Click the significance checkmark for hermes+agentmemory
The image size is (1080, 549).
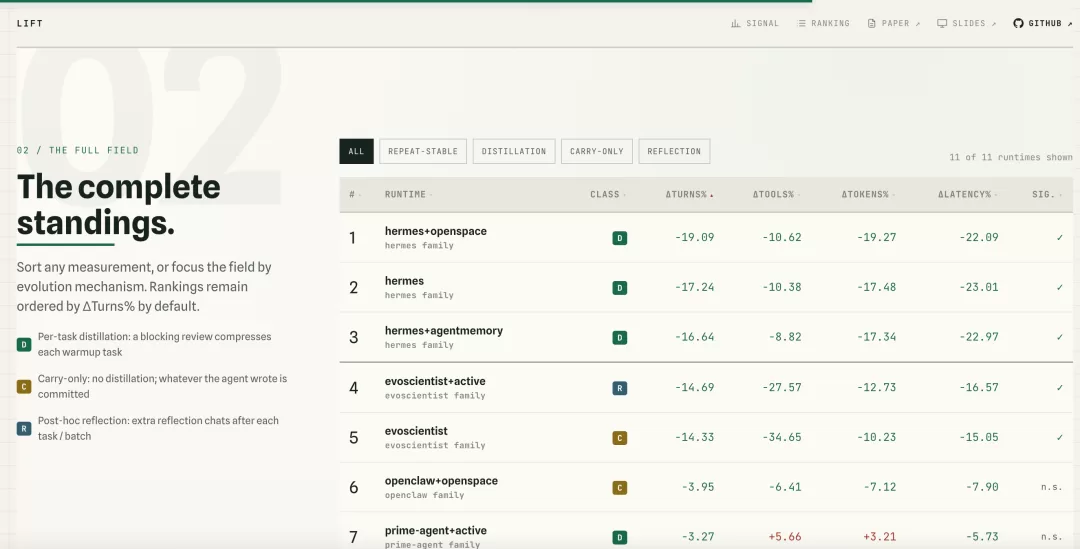coord(1059,337)
